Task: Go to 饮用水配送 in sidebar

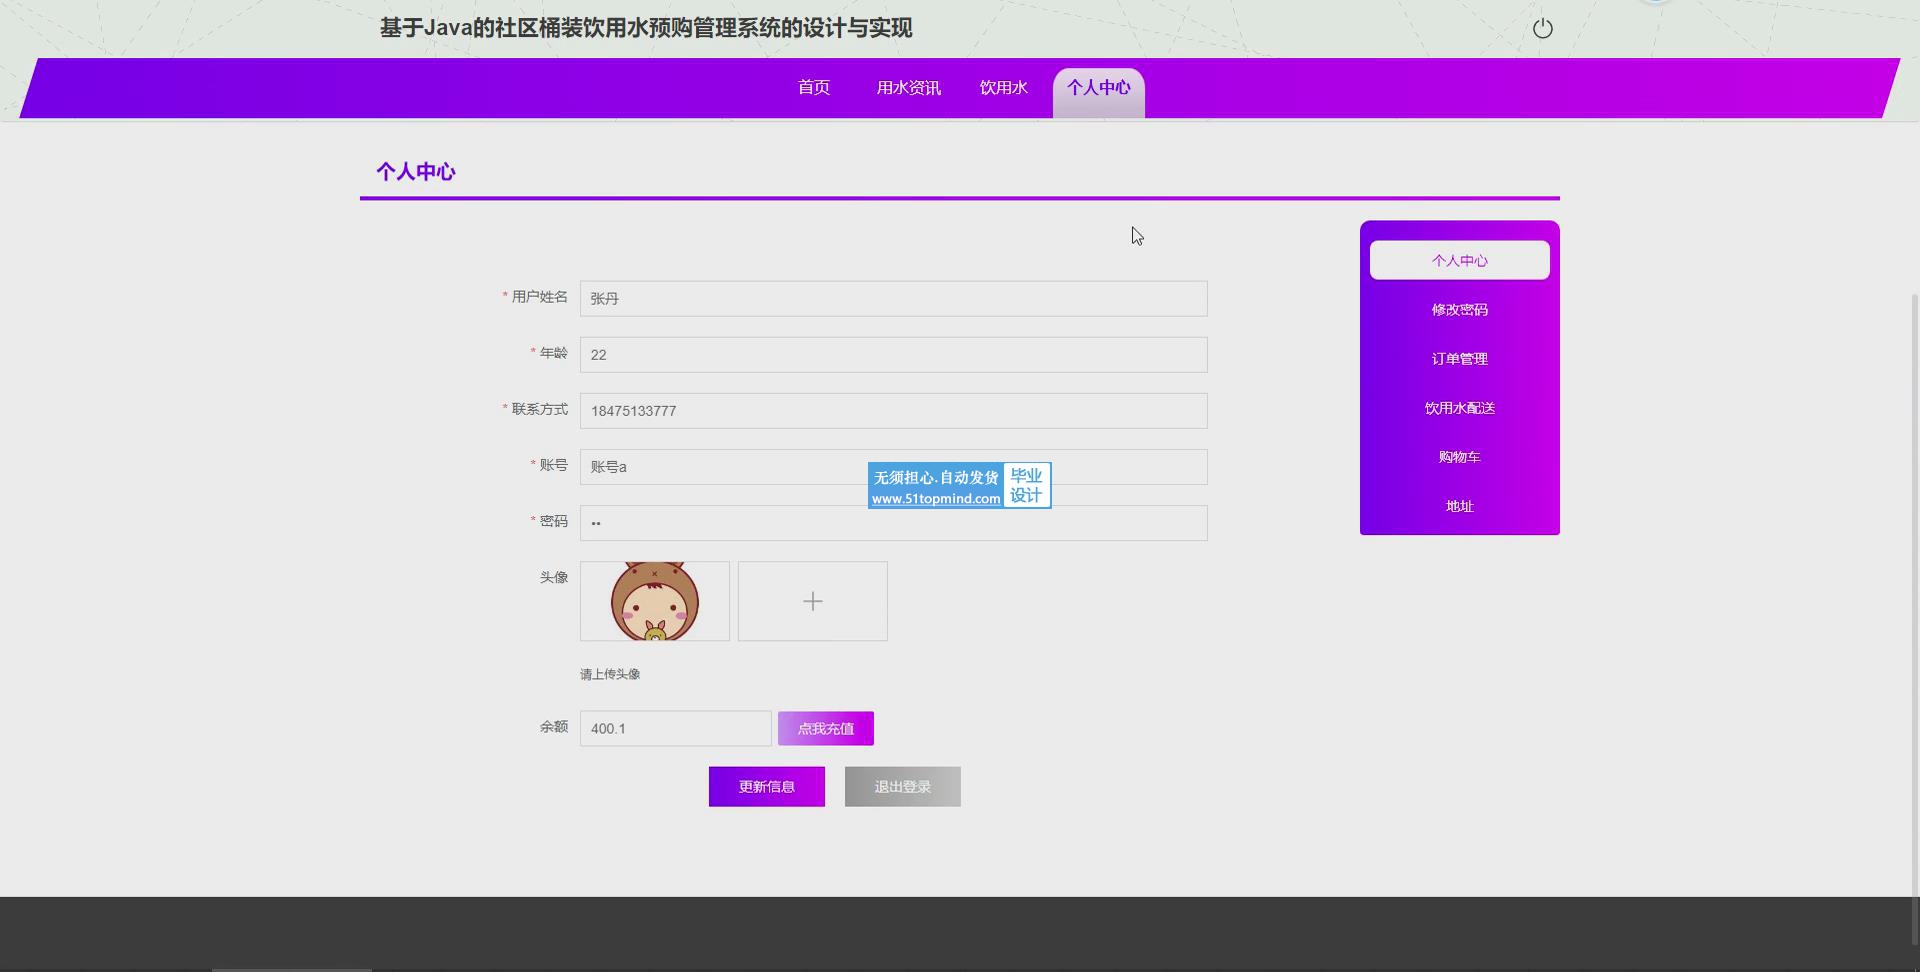Action: pyautogui.click(x=1459, y=408)
